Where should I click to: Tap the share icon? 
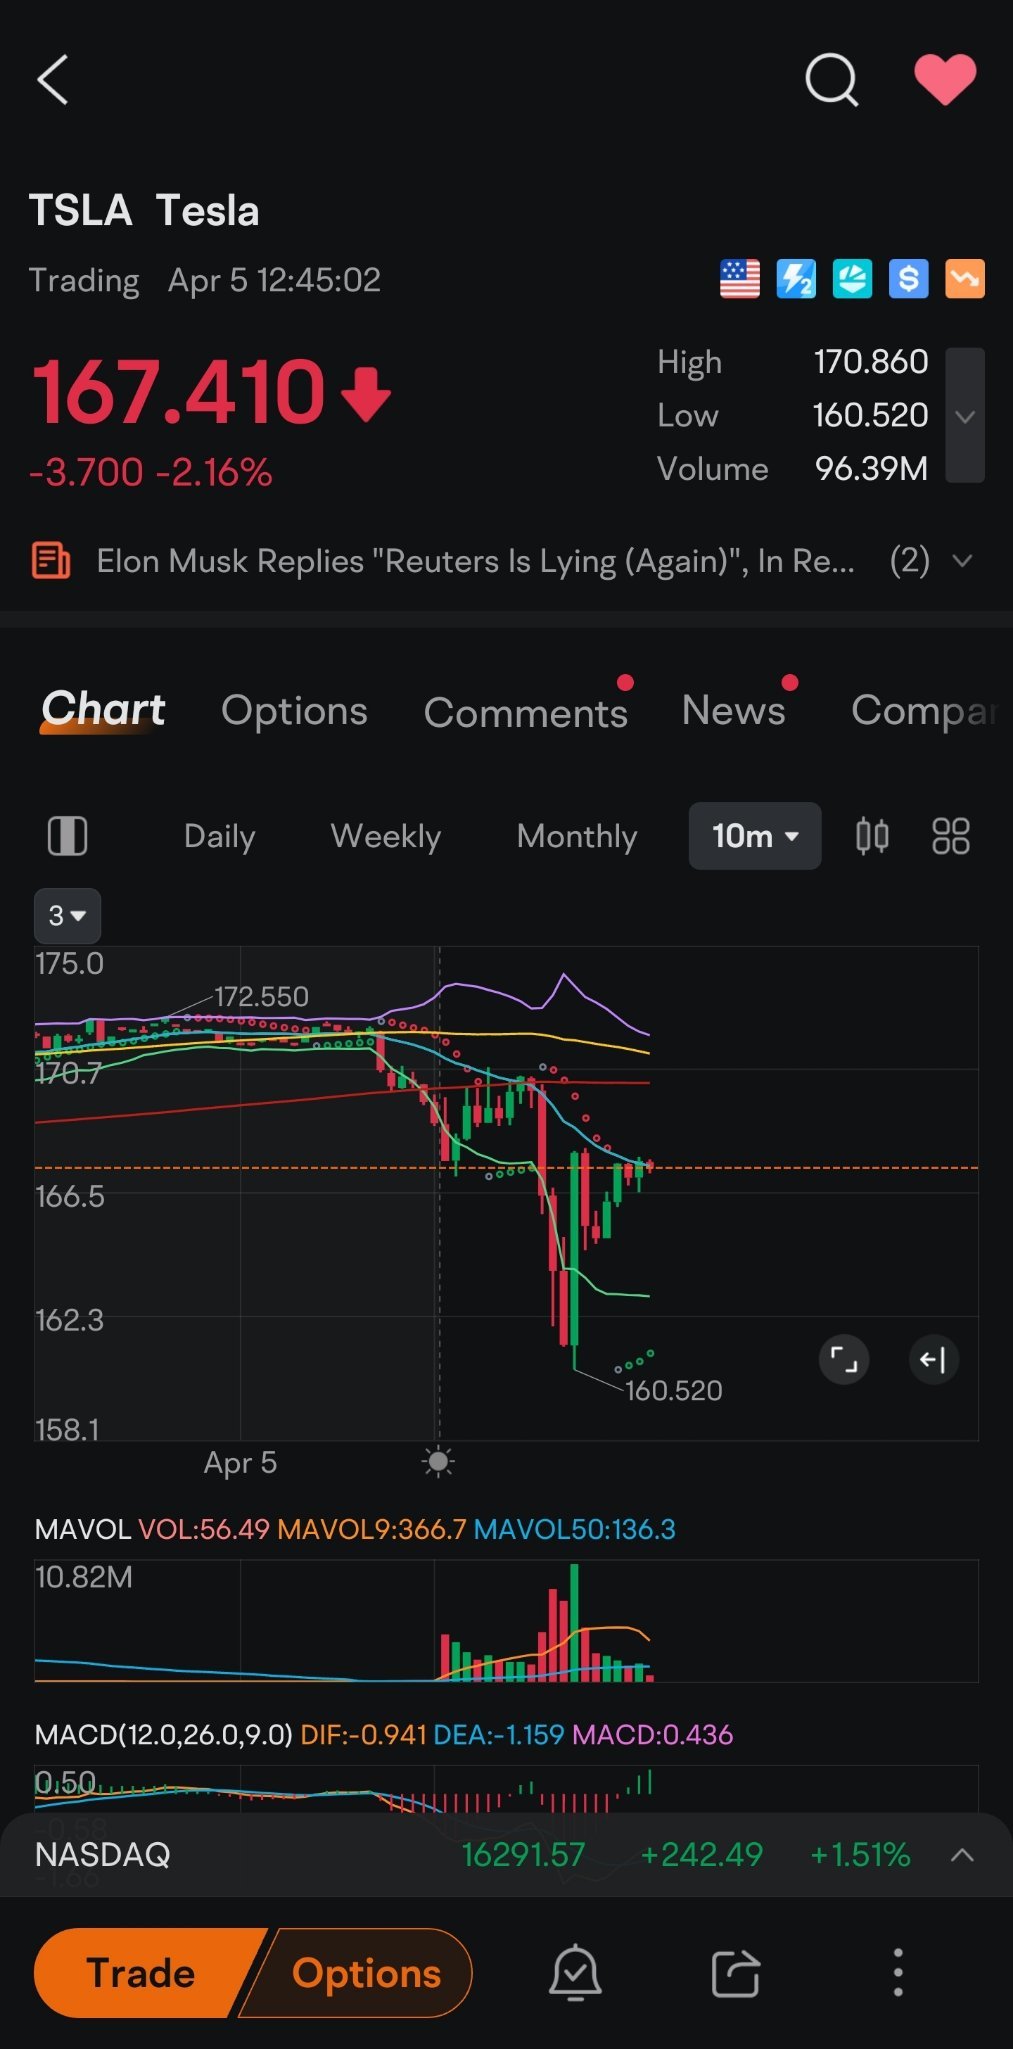pyautogui.click(x=736, y=1973)
